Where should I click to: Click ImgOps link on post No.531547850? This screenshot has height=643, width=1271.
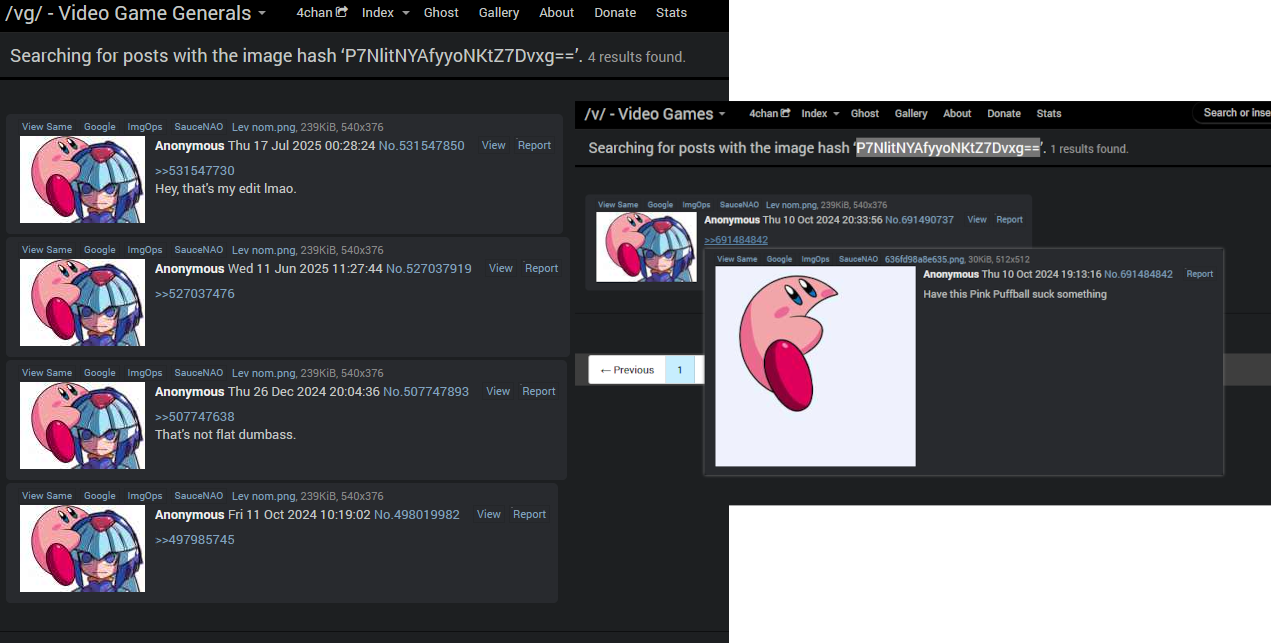coord(145,127)
